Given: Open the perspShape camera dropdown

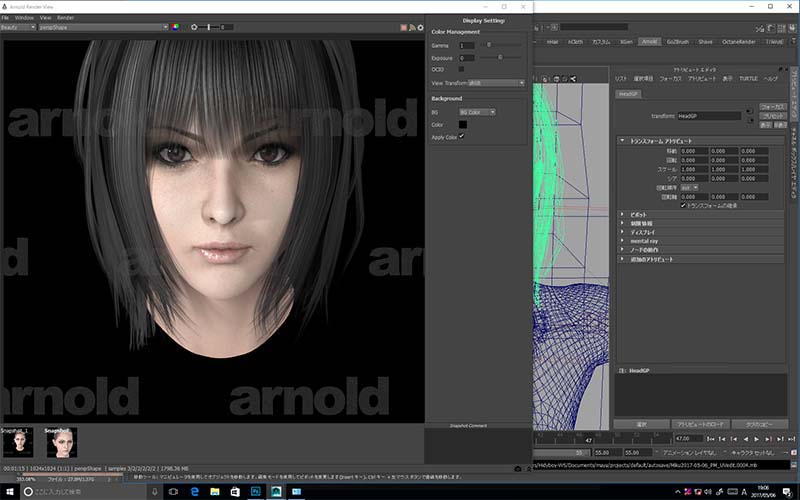Looking at the screenshot, I should (x=104, y=27).
